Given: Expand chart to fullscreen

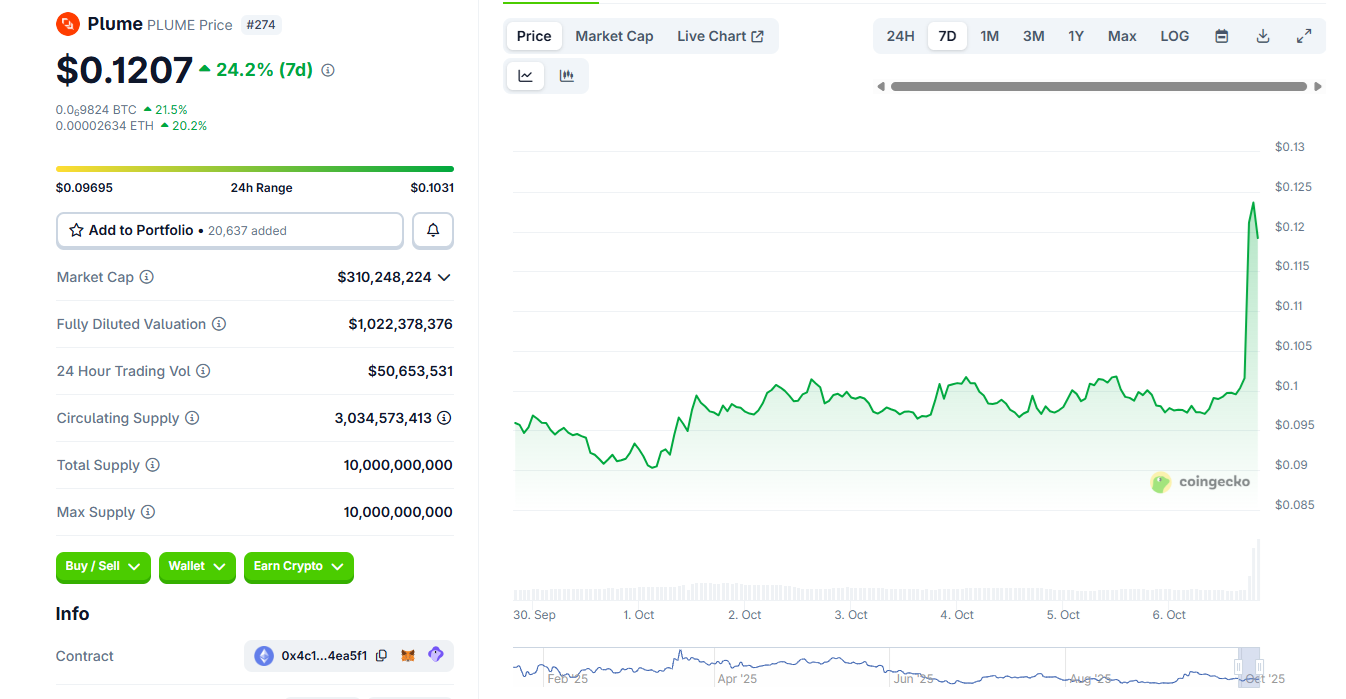Looking at the screenshot, I should [1304, 36].
